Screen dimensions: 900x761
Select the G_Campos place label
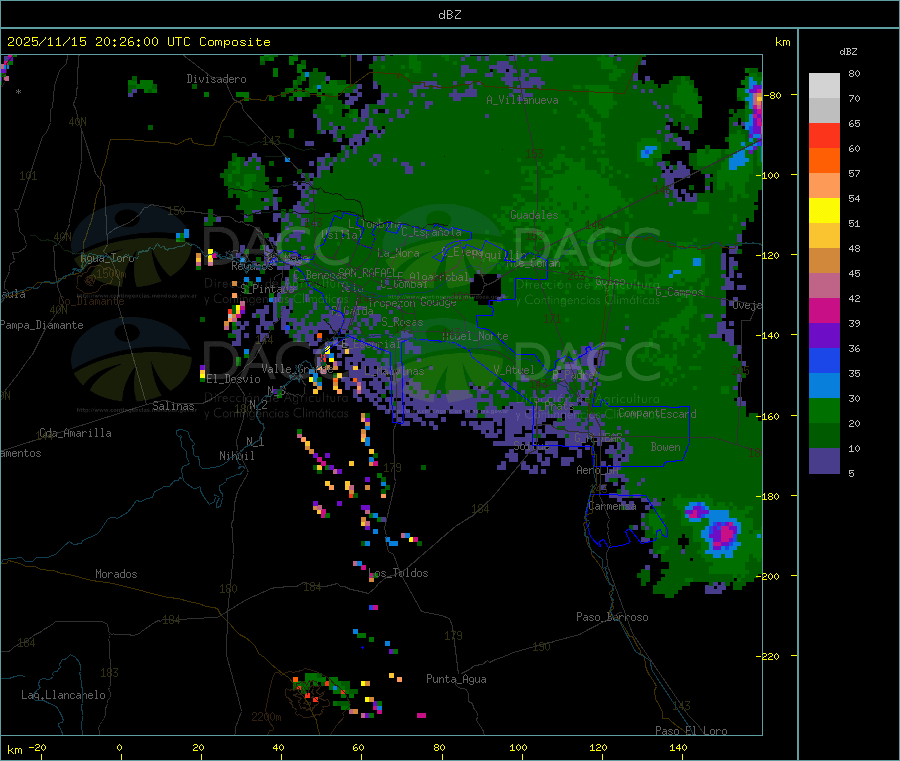(x=679, y=292)
